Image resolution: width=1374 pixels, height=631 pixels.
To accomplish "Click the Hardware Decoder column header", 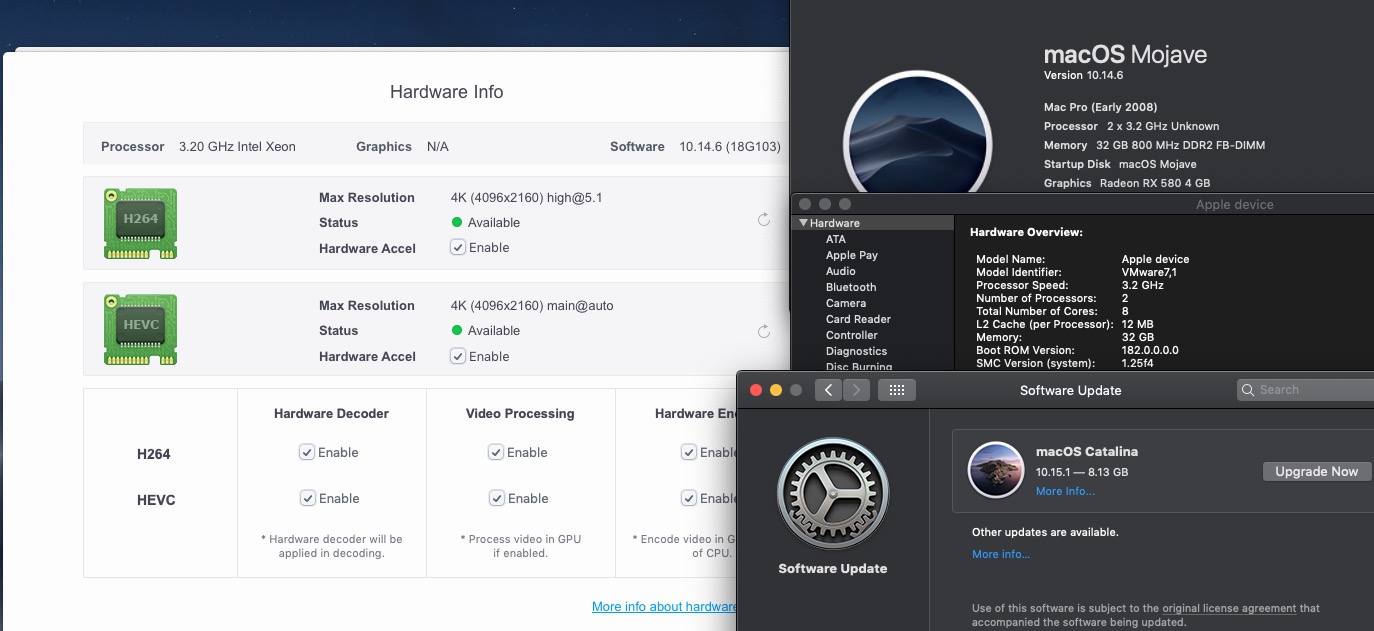I will point(331,413).
